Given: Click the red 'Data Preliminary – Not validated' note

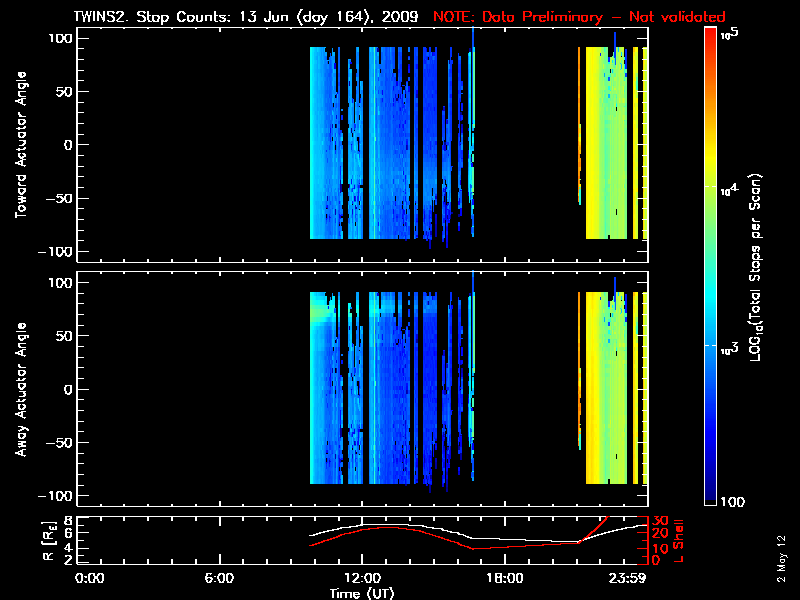Looking at the screenshot, I should (x=579, y=17).
